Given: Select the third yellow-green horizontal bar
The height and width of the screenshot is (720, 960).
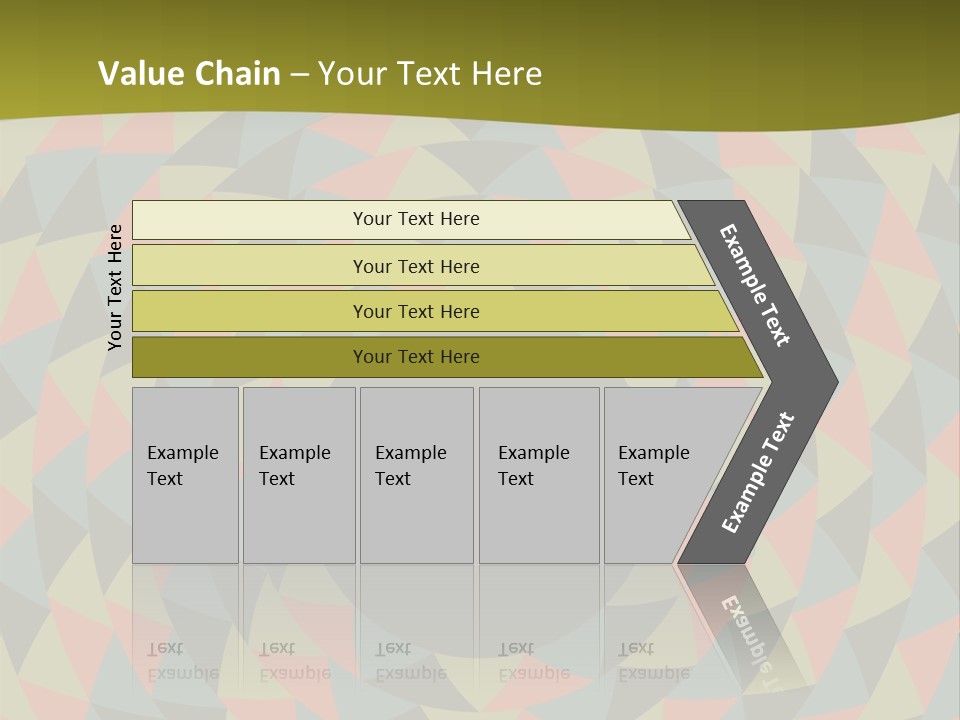Looking at the screenshot, I should [x=415, y=311].
